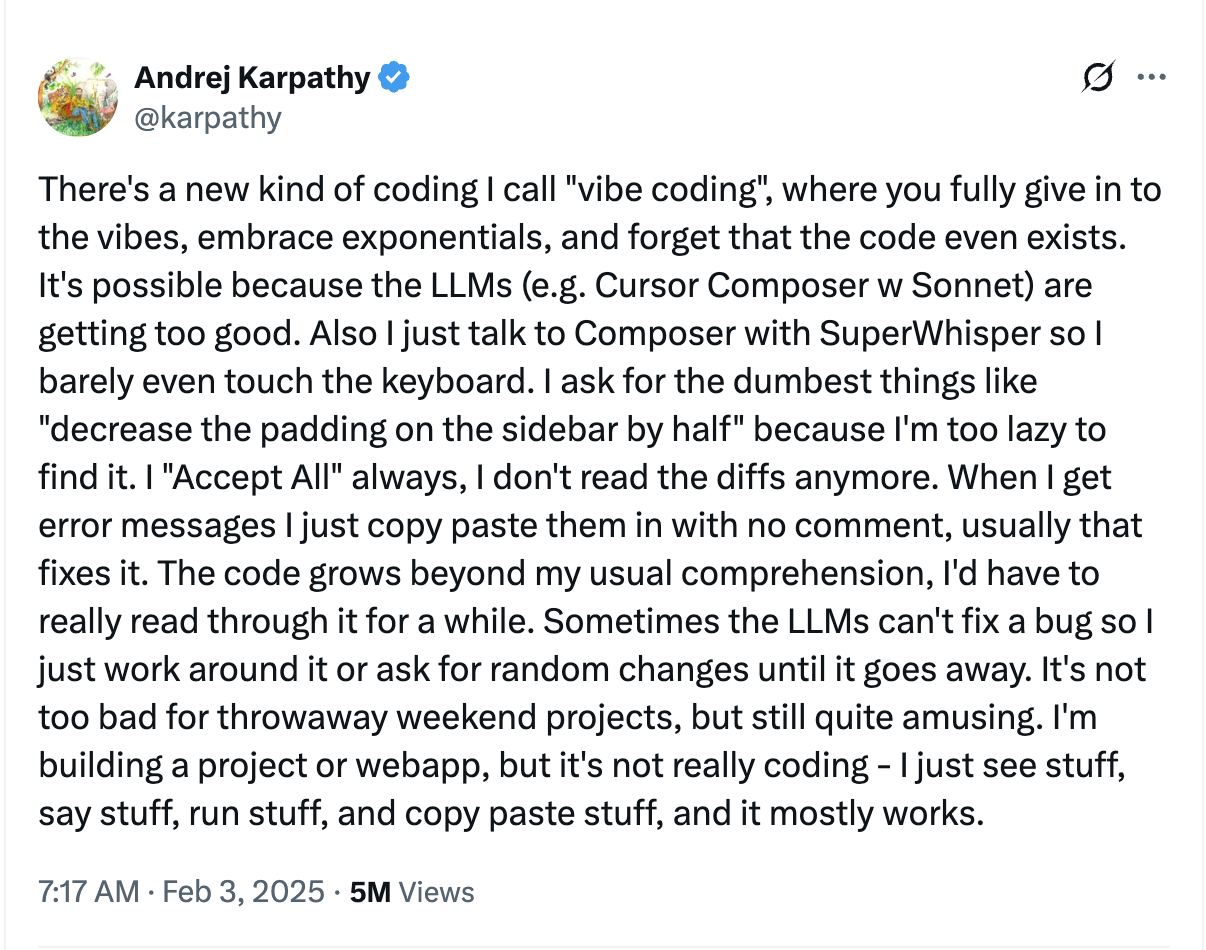Click the word "SuperWhisper" in the post

[x=930, y=333]
